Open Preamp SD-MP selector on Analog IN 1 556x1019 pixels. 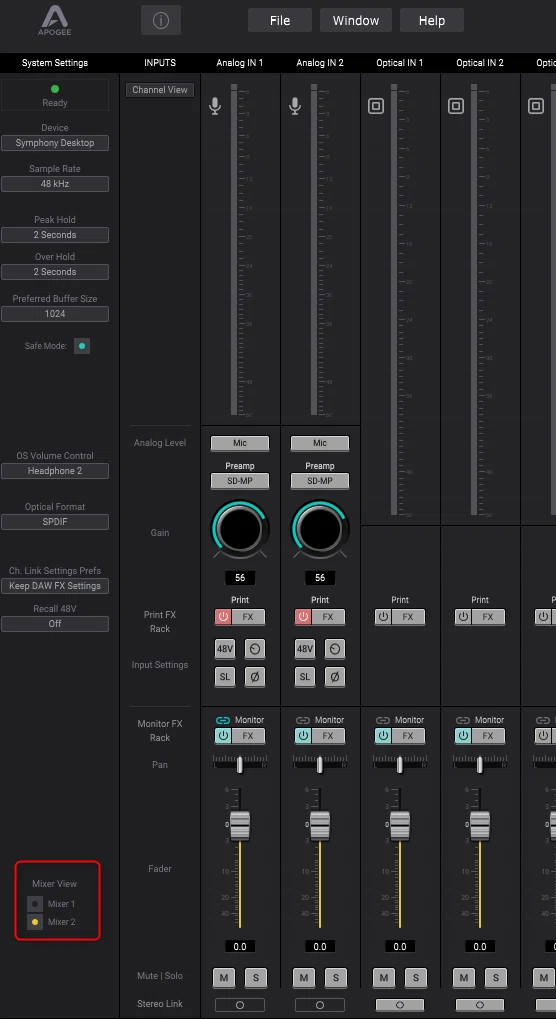click(240, 481)
